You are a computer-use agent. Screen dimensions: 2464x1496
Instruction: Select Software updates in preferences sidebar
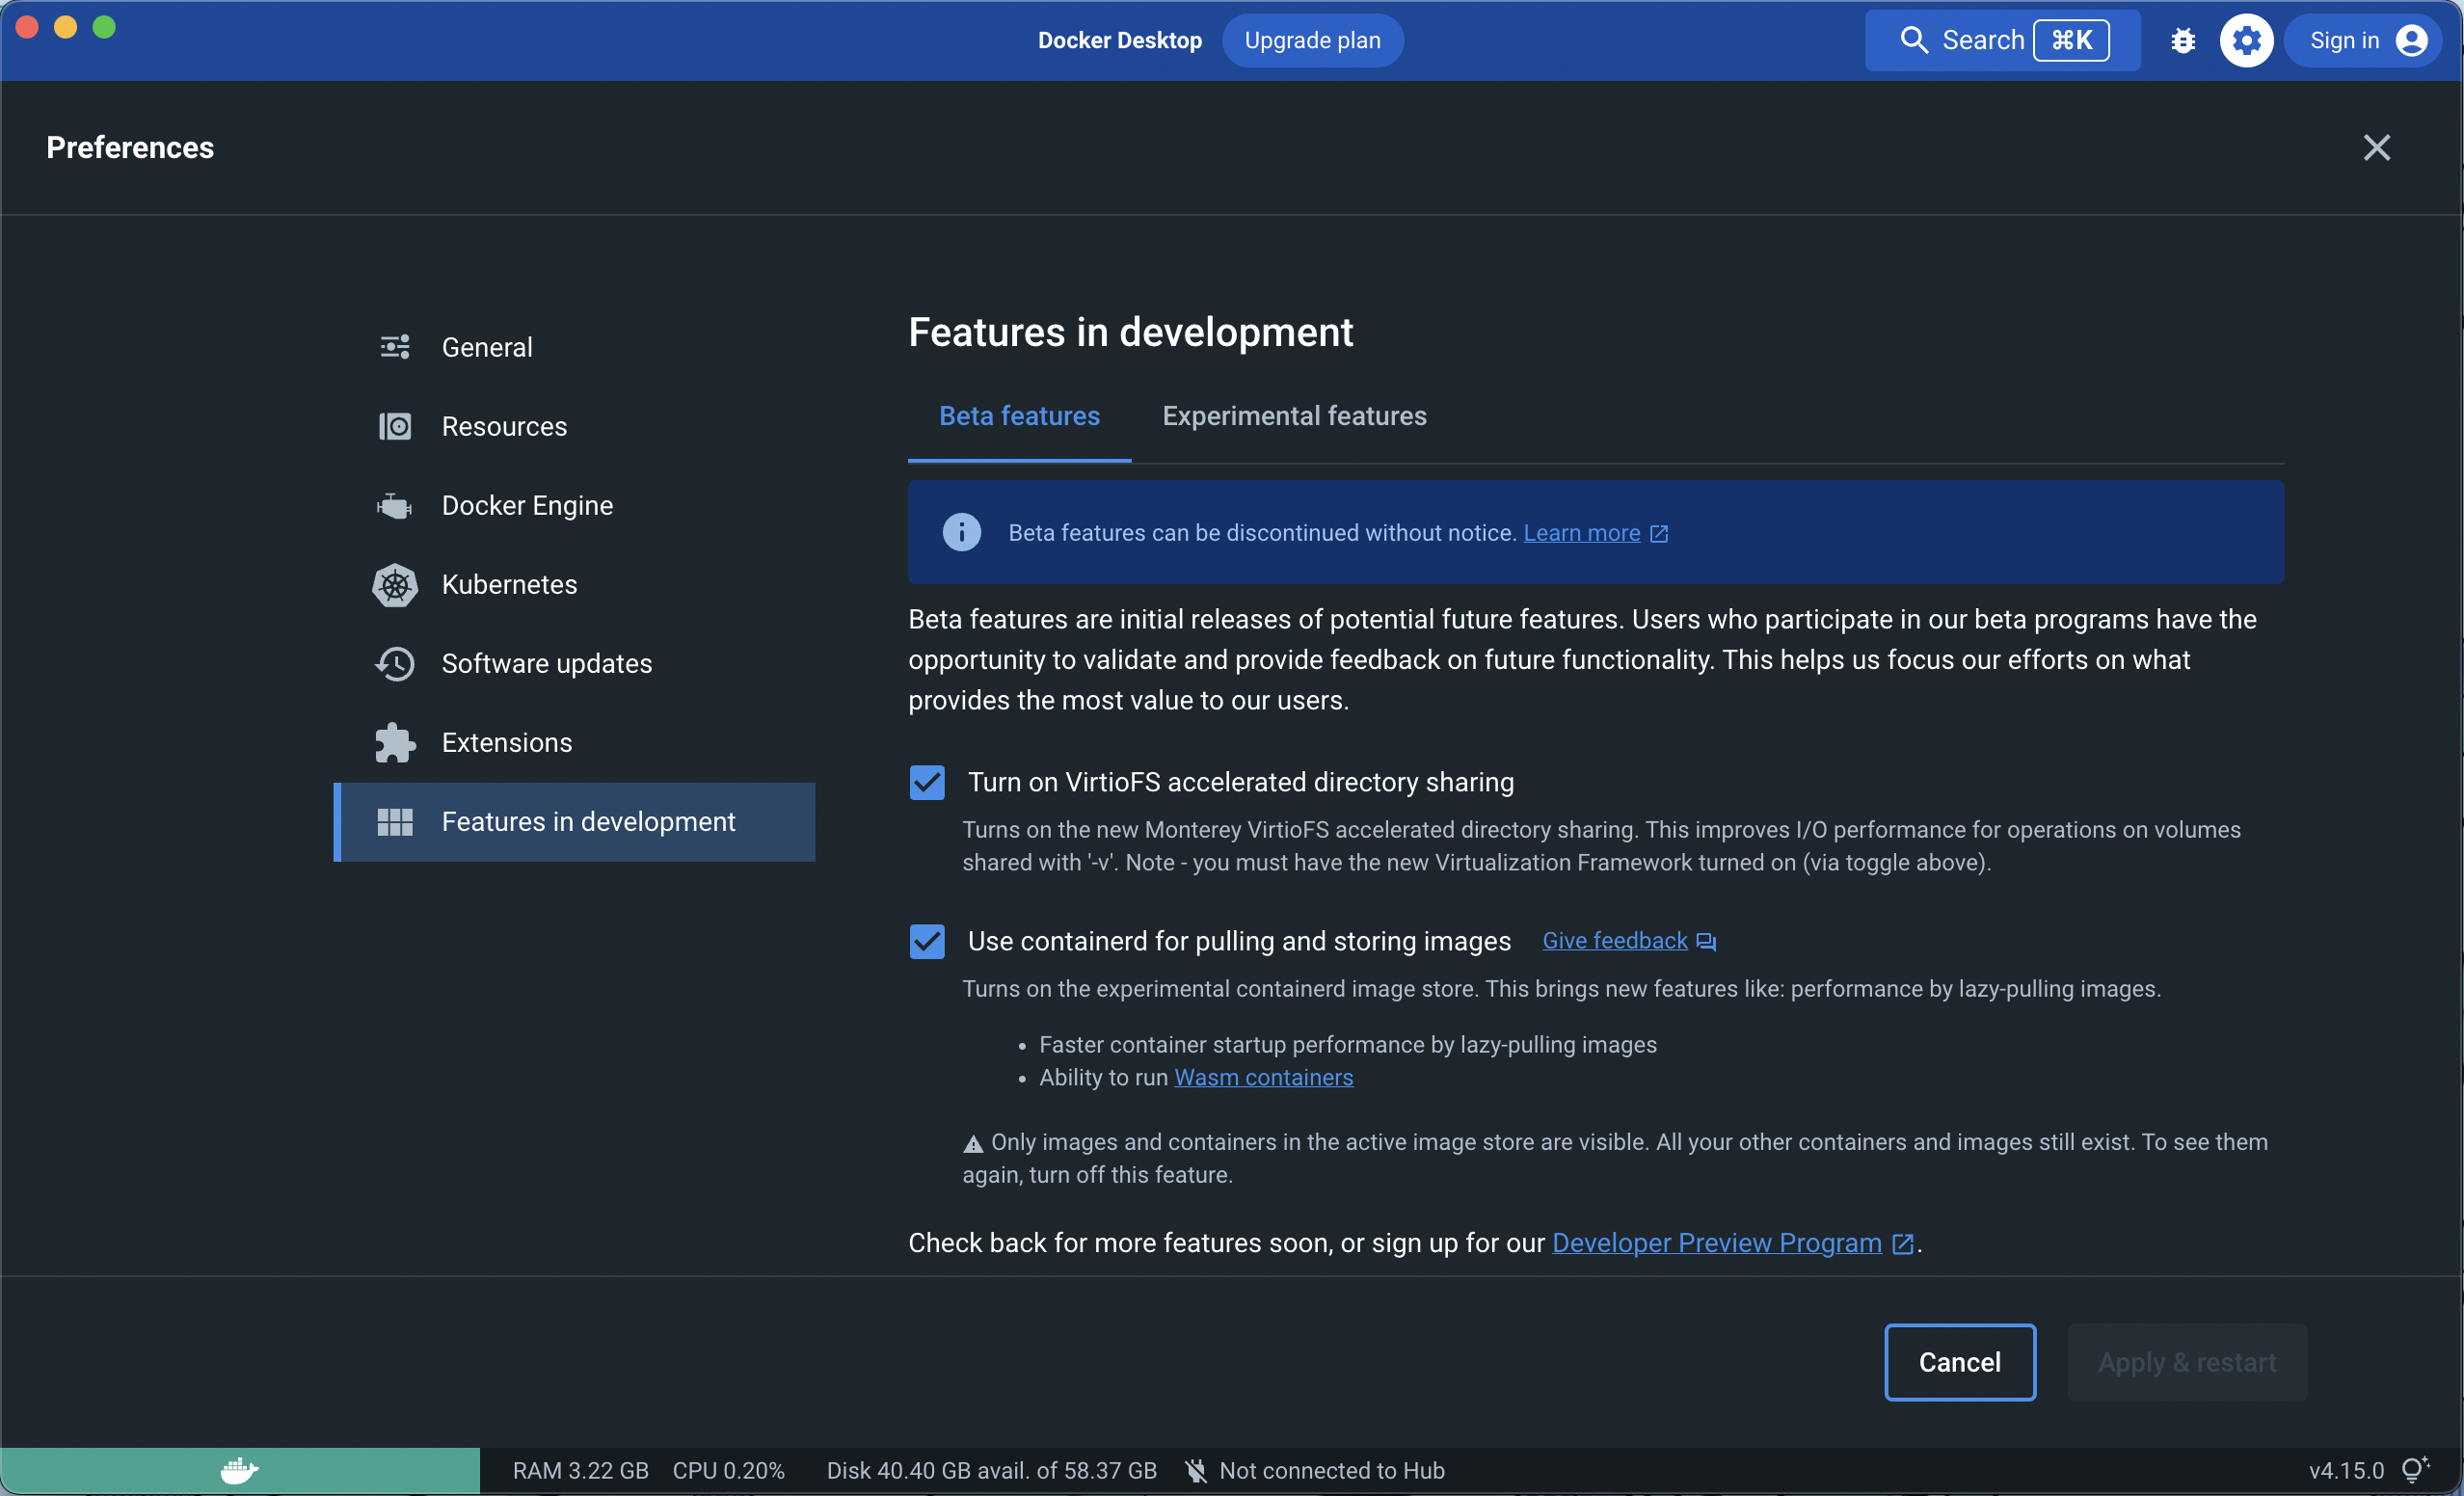coord(574,664)
